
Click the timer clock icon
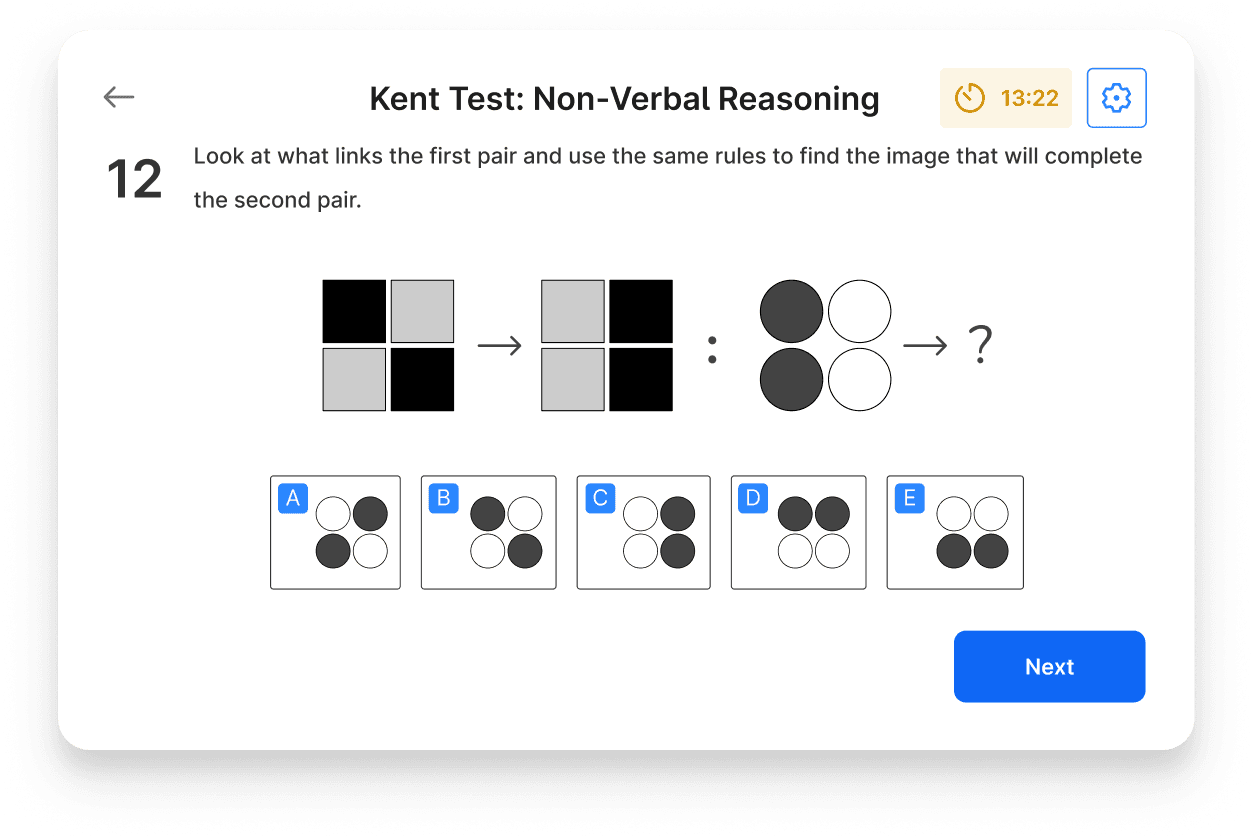pos(968,97)
